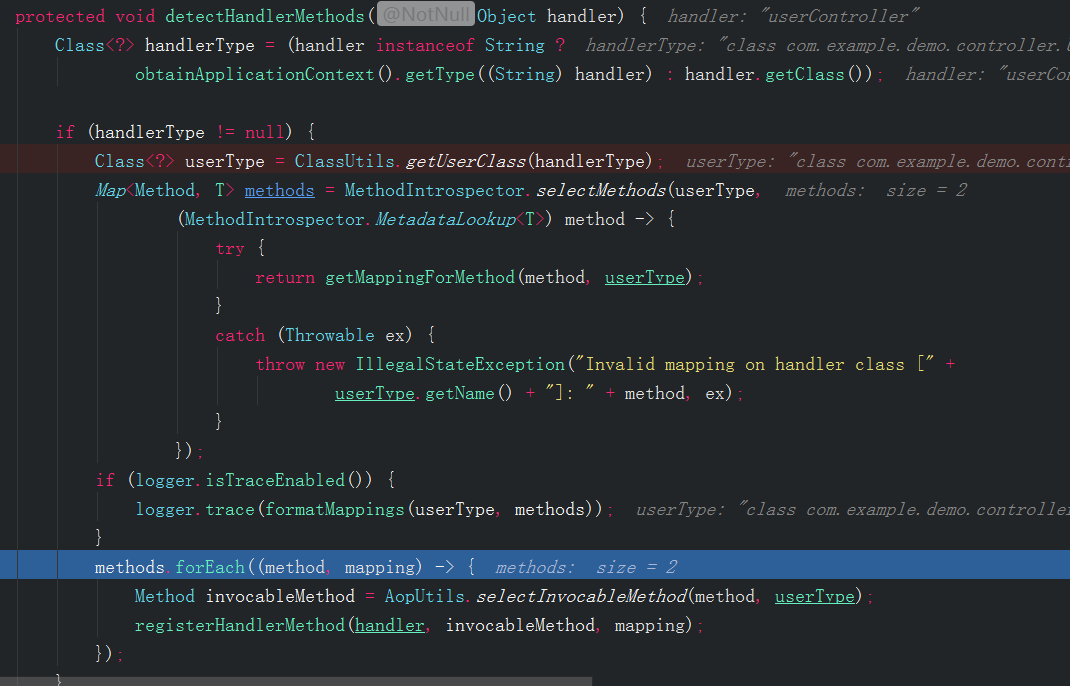Click the AopUtils class reference
1070x686 pixels.
pos(424,597)
